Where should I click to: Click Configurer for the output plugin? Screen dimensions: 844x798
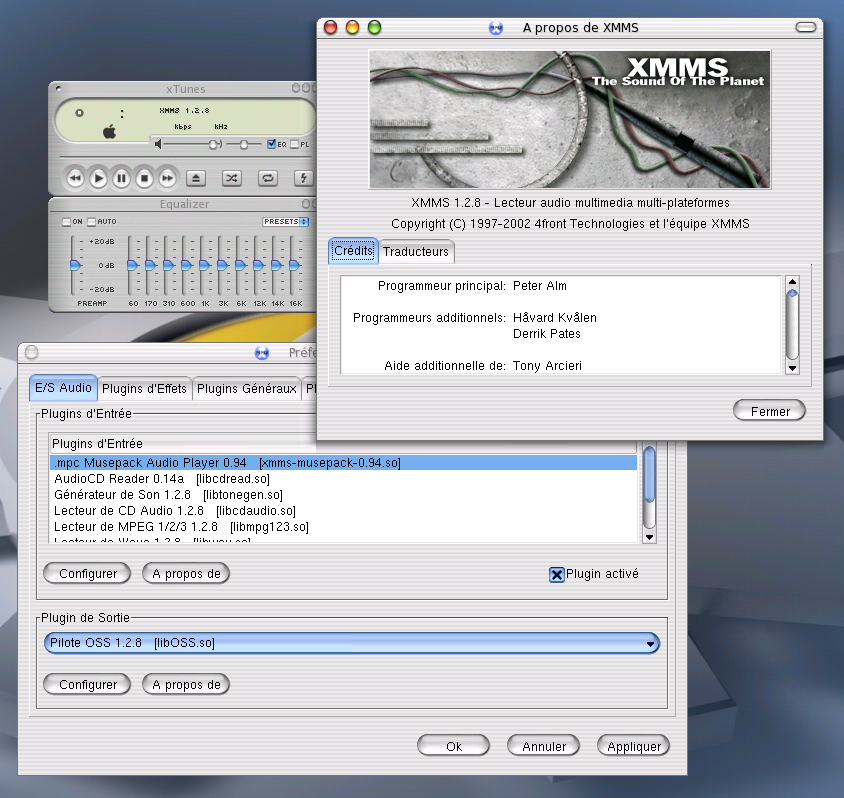coord(87,684)
